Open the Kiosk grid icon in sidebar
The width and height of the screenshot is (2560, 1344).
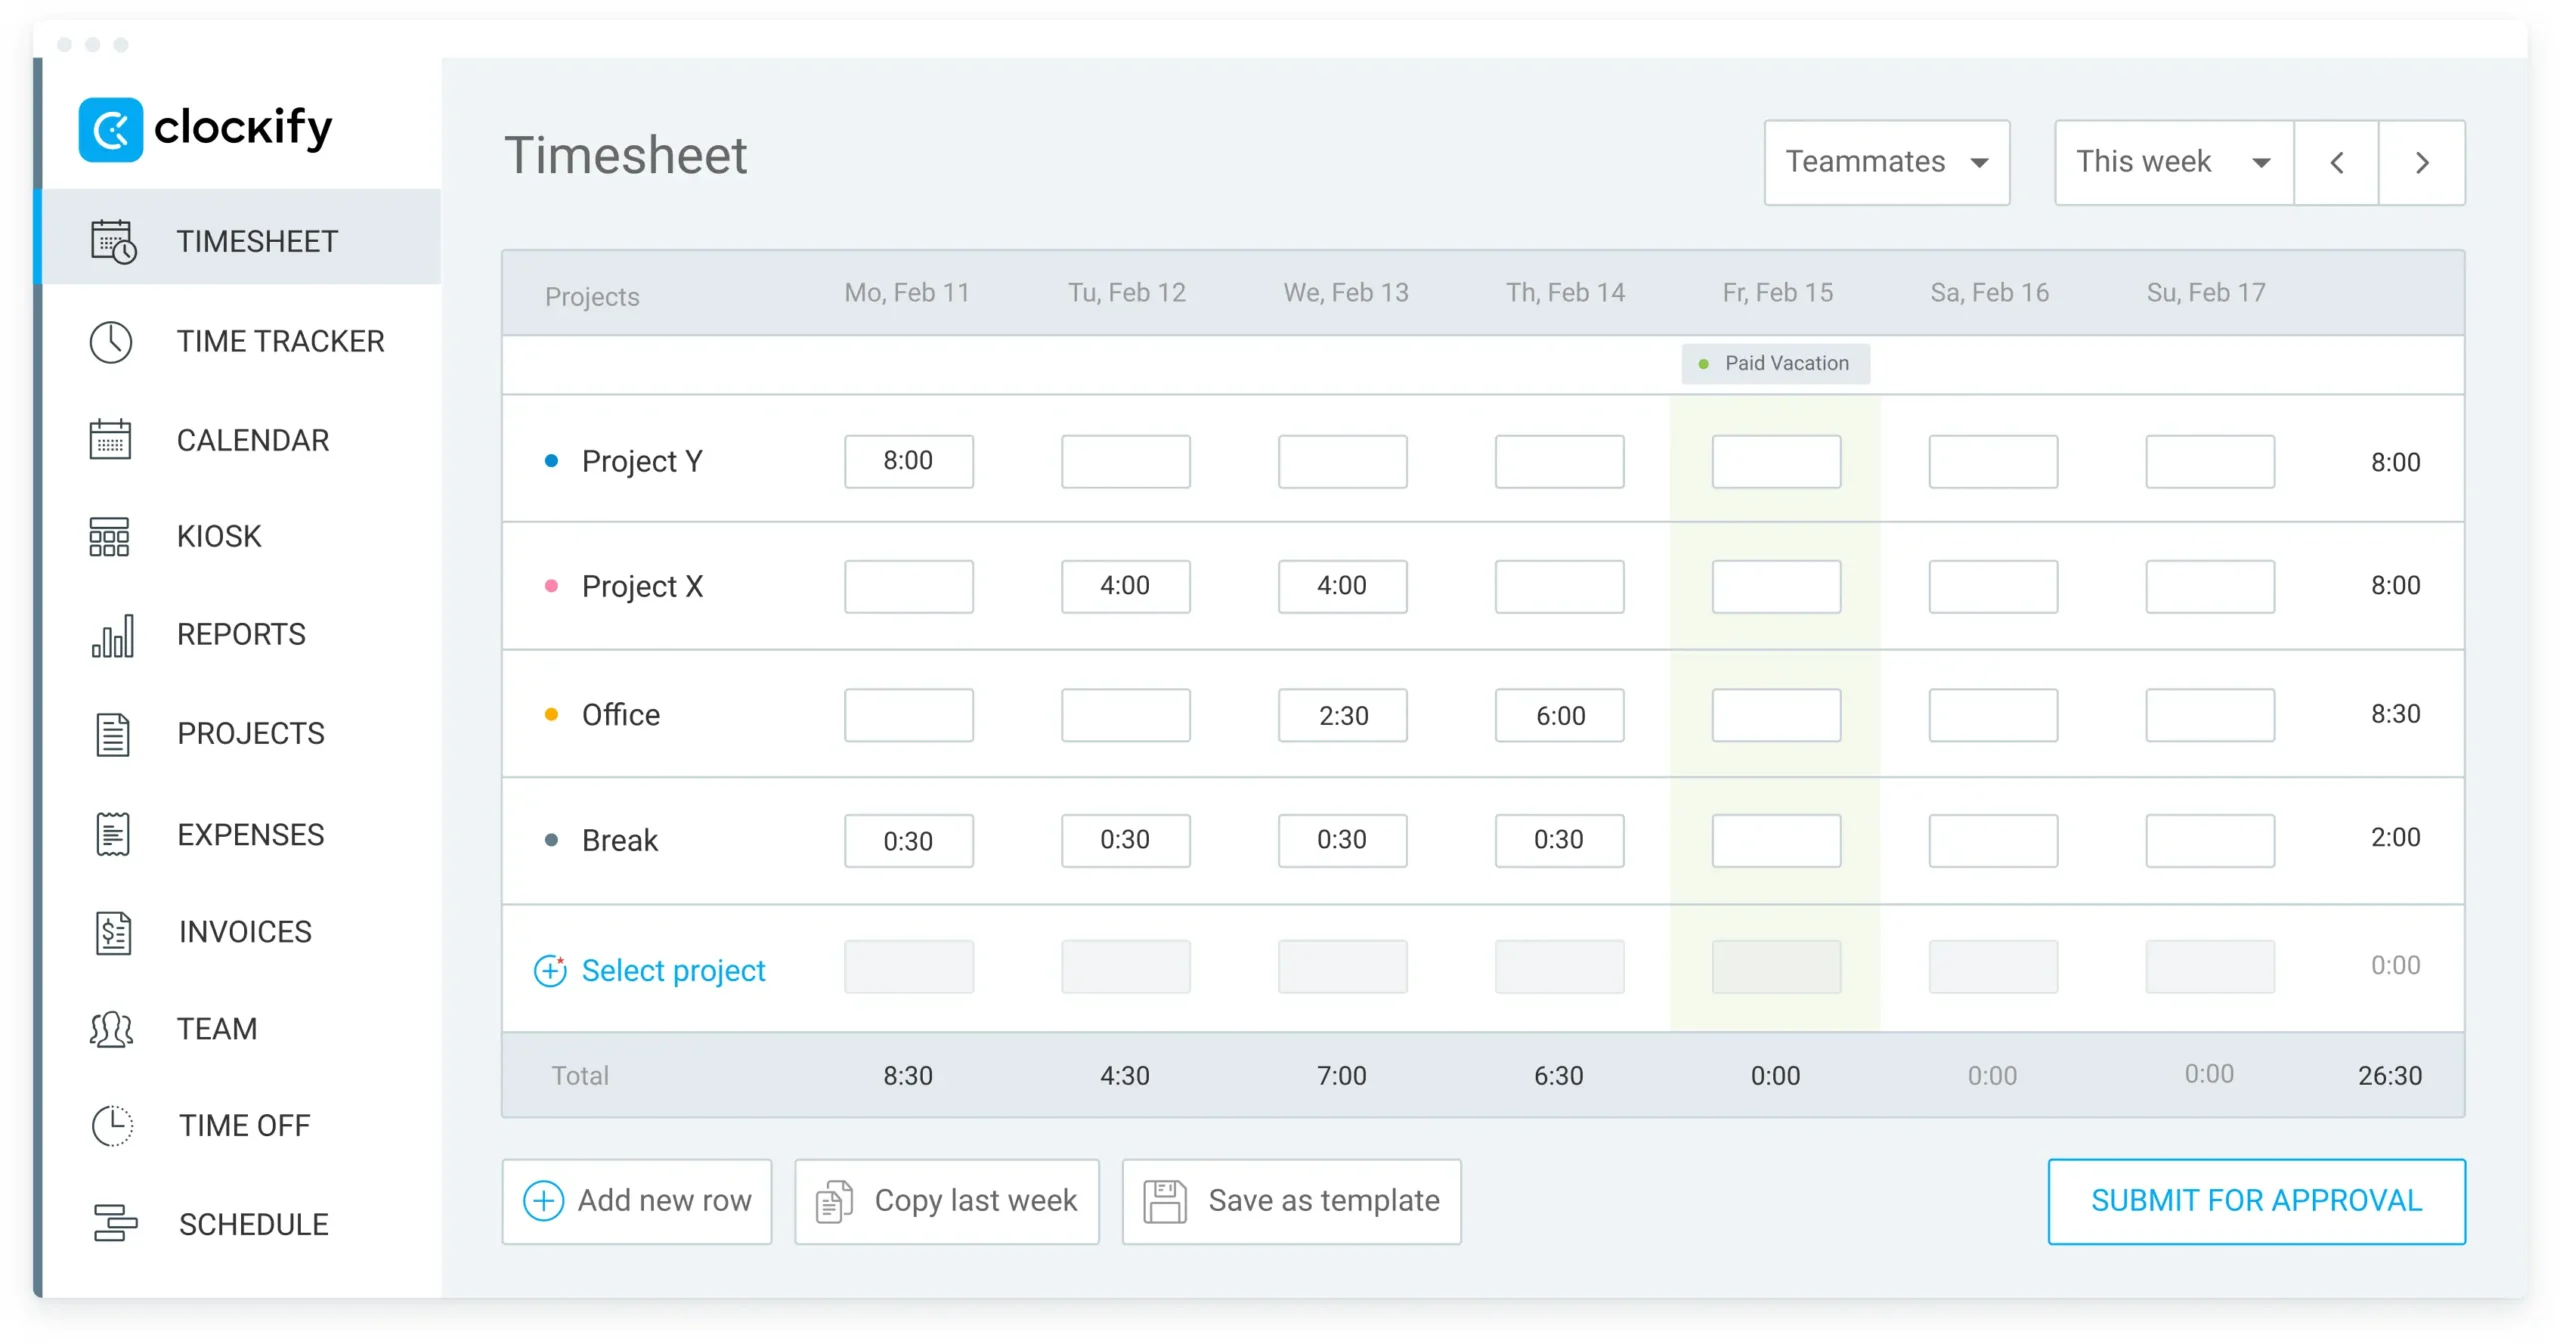(x=111, y=537)
